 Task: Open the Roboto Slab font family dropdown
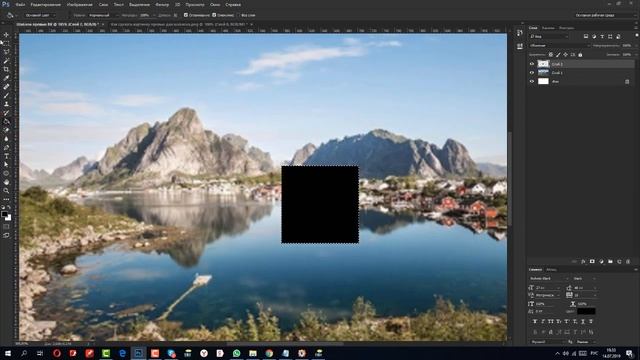click(549, 278)
